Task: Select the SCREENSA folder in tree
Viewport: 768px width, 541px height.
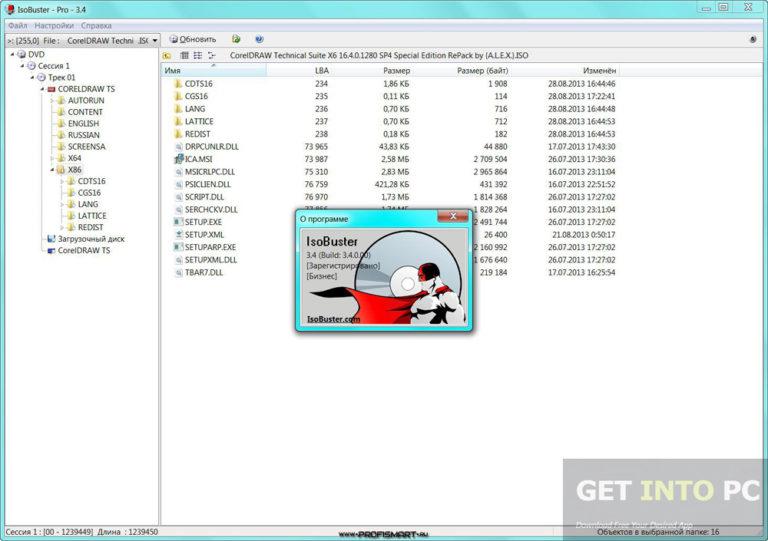Action: (x=87, y=146)
